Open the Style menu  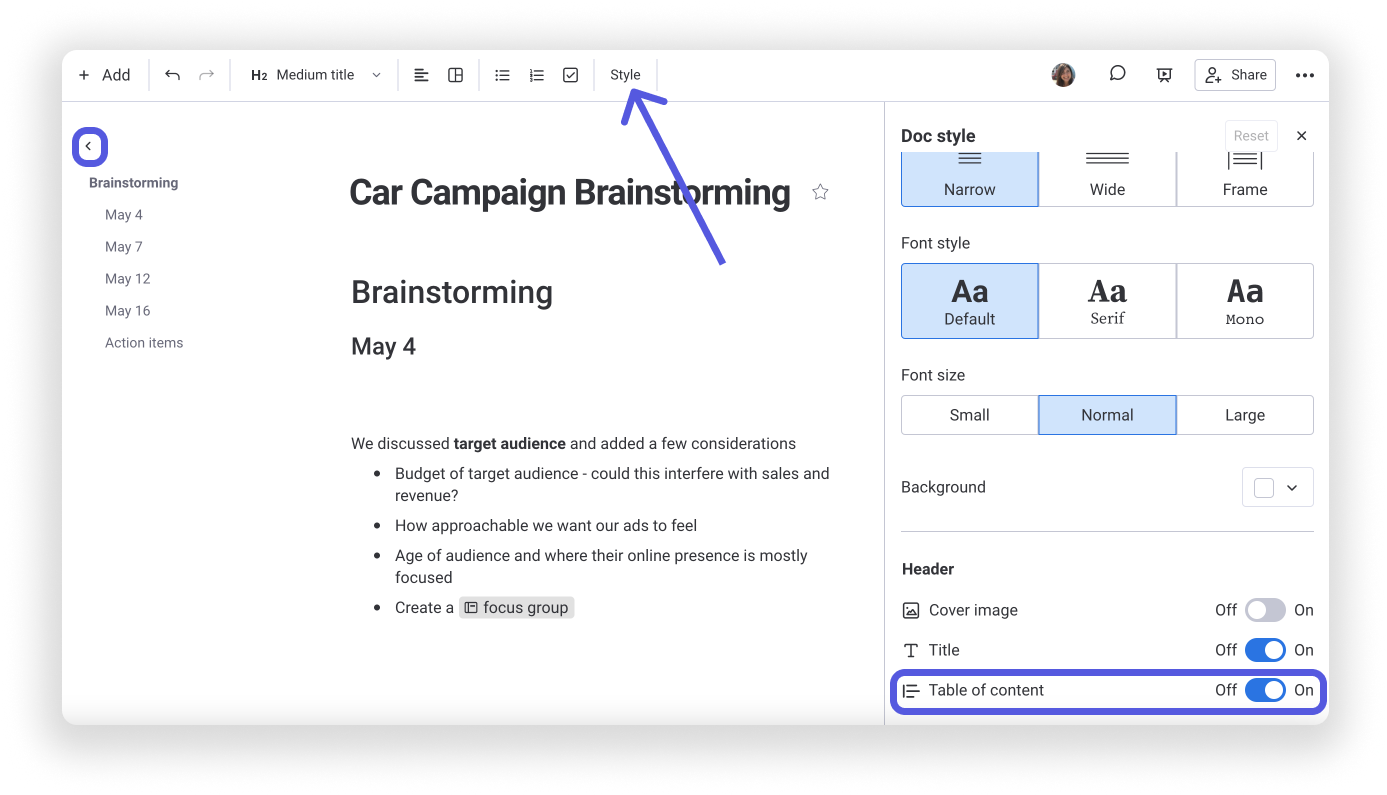[x=625, y=74]
